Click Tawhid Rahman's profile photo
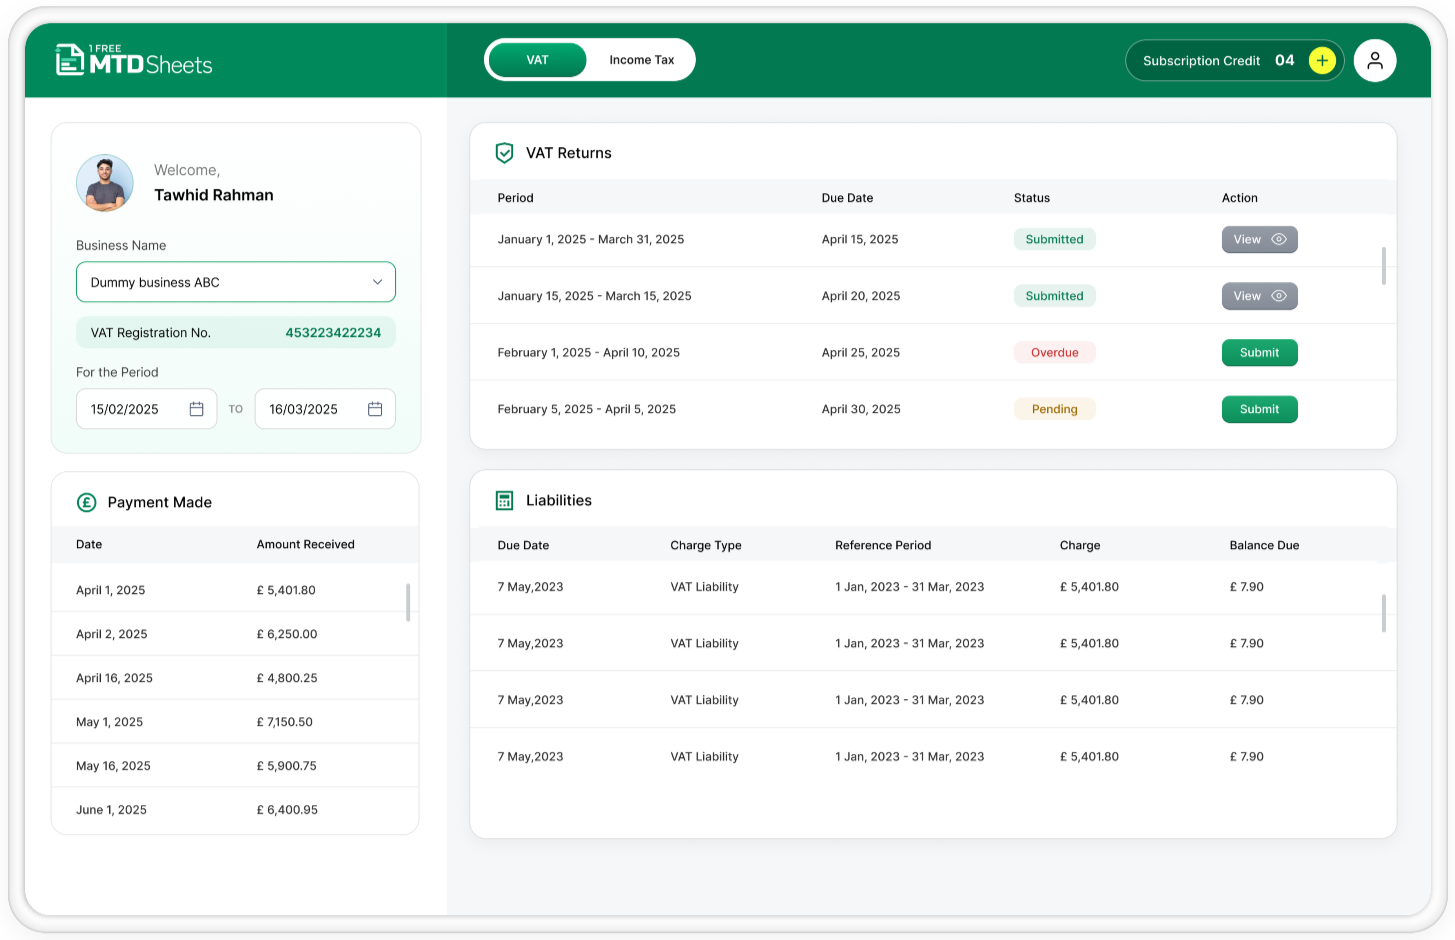This screenshot has height=940, width=1455. (x=105, y=183)
